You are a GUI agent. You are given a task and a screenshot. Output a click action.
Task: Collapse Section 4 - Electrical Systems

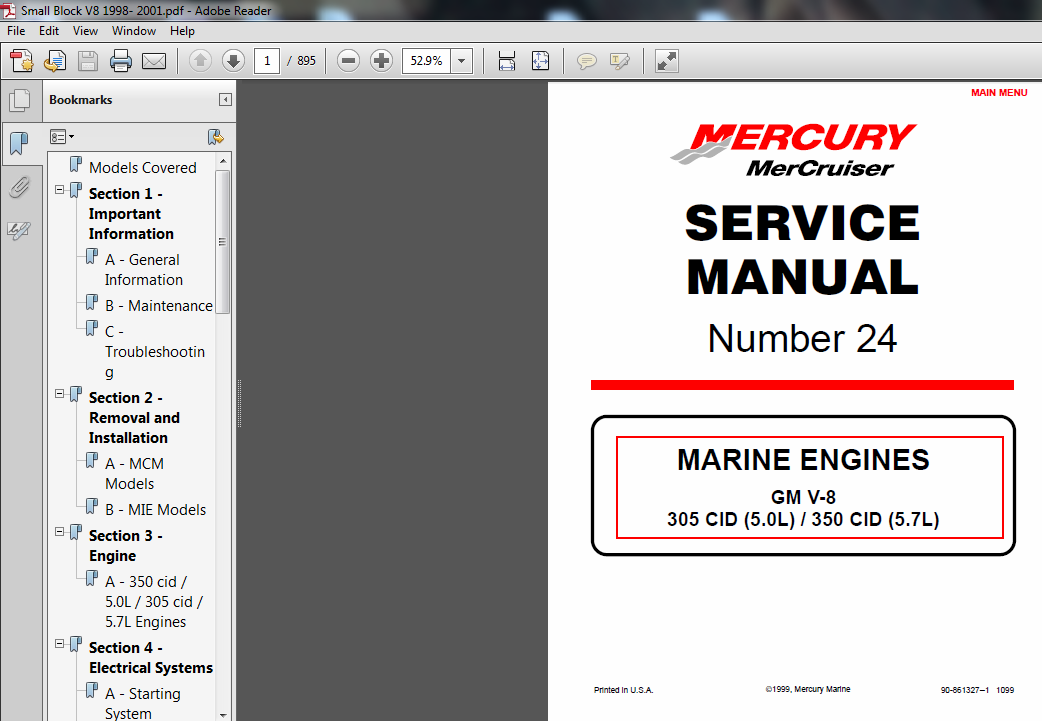point(59,644)
